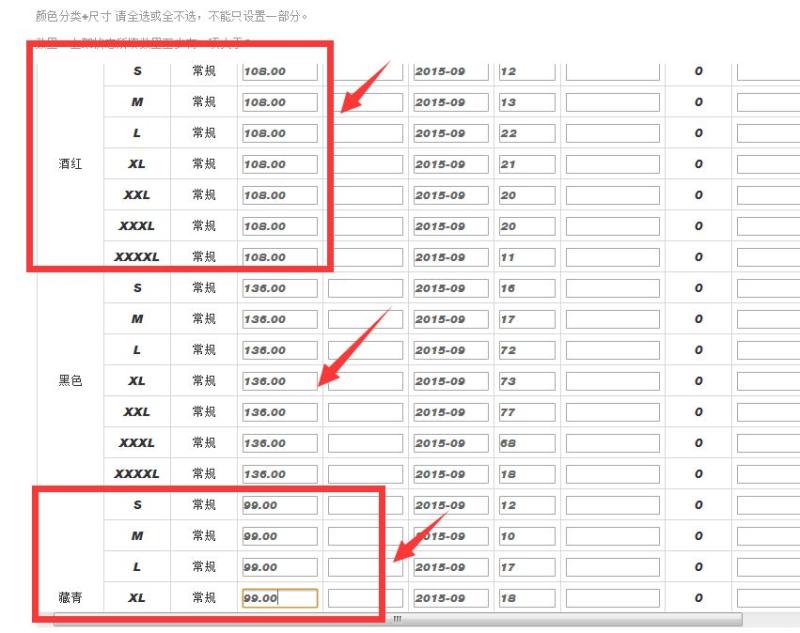Click the empty input after 酒红 M quantity
The height and width of the screenshot is (633, 800).
(x=610, y=102)
